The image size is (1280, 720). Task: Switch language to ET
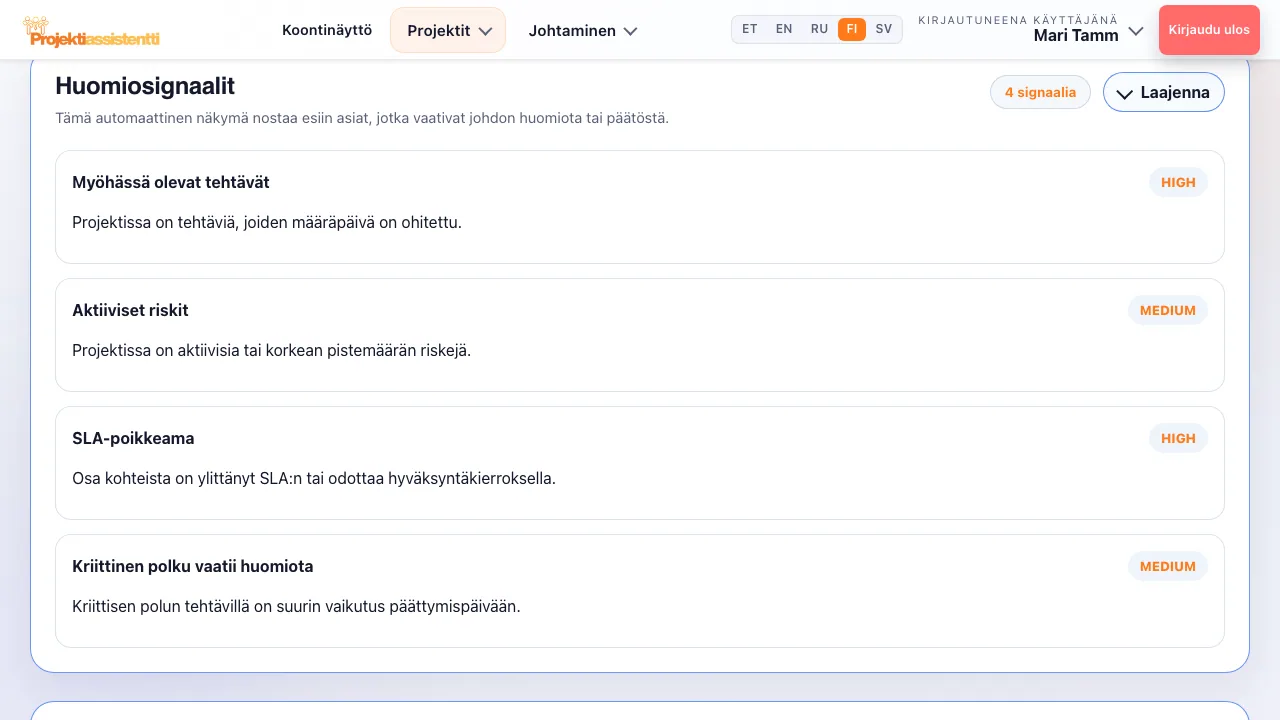pos(750,29)
